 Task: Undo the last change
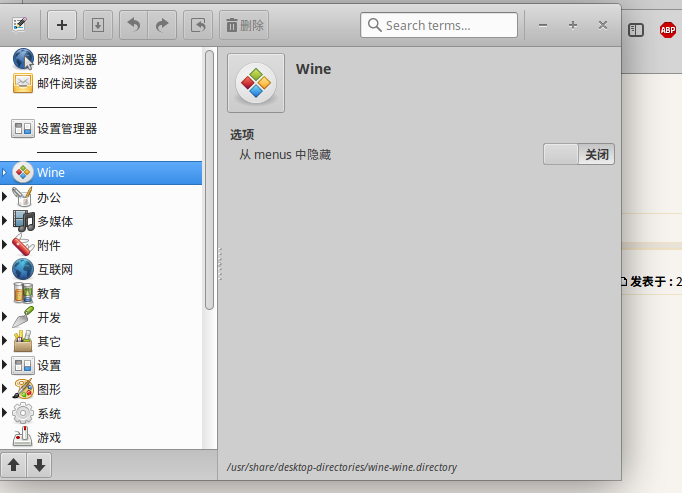134,25
